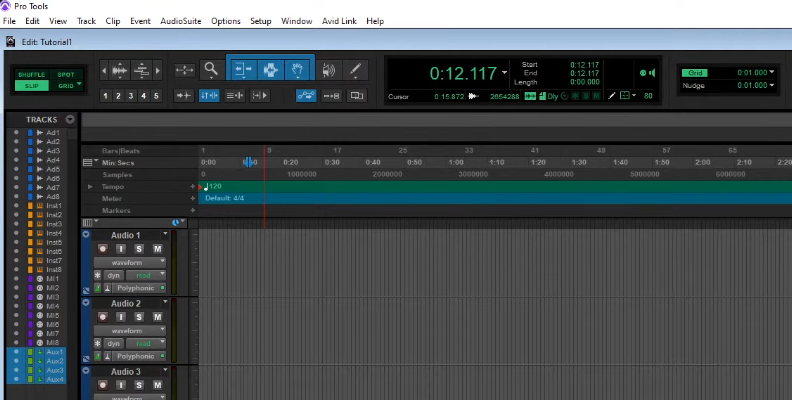Enable Shuffle edit mode
The image size is (792, 400).
[33, 74]
